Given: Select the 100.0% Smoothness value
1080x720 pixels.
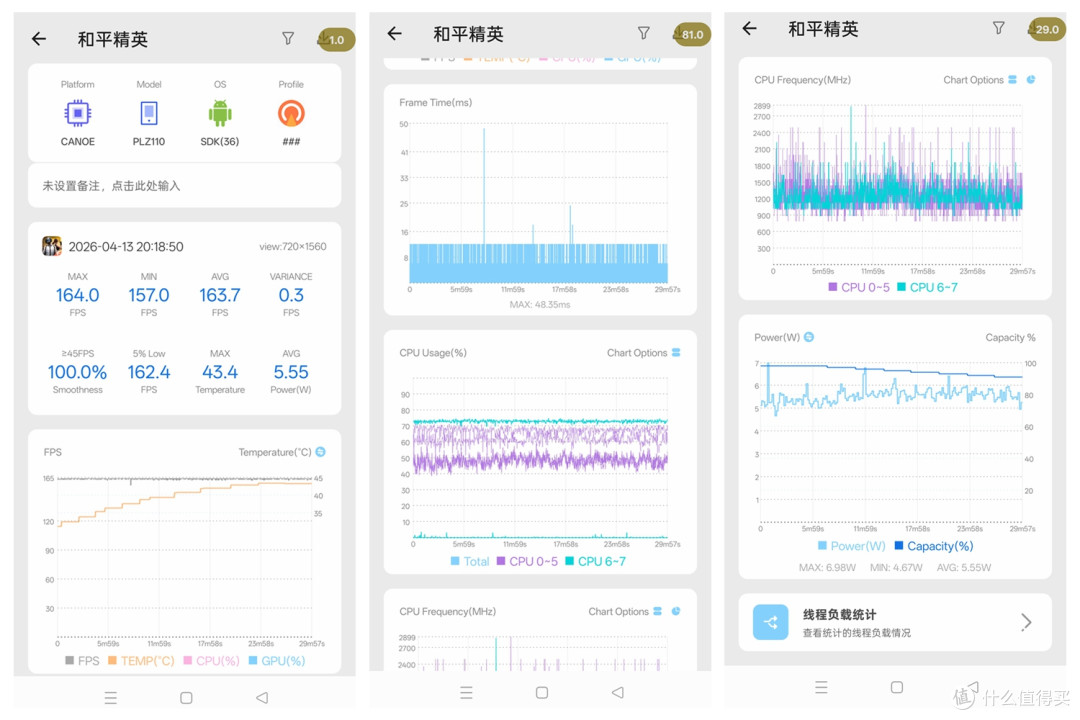Looking at the screenshot, I should tap(77, 372).
